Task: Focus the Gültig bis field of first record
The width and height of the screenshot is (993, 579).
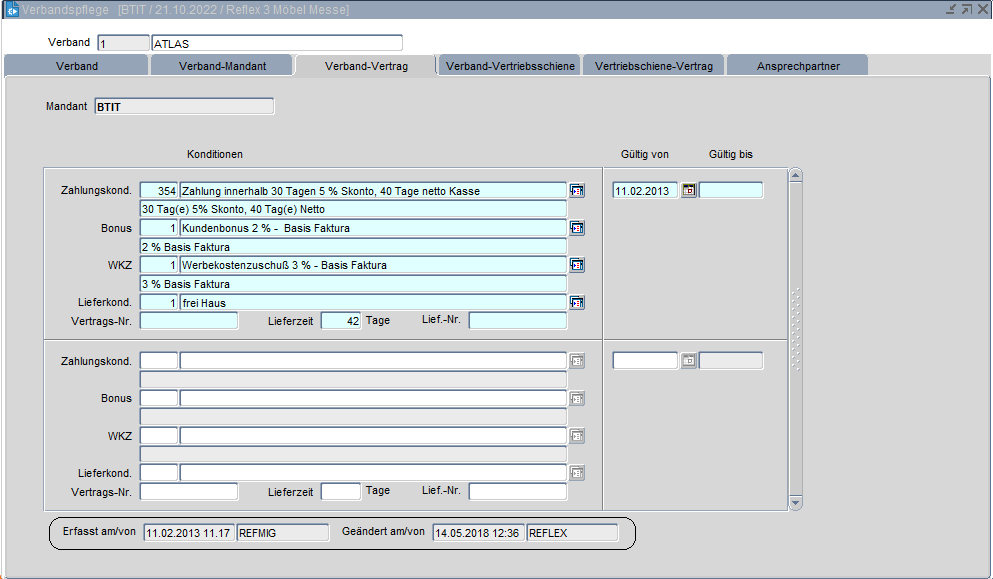Action: pyautogui.click(x=730, y=191)
